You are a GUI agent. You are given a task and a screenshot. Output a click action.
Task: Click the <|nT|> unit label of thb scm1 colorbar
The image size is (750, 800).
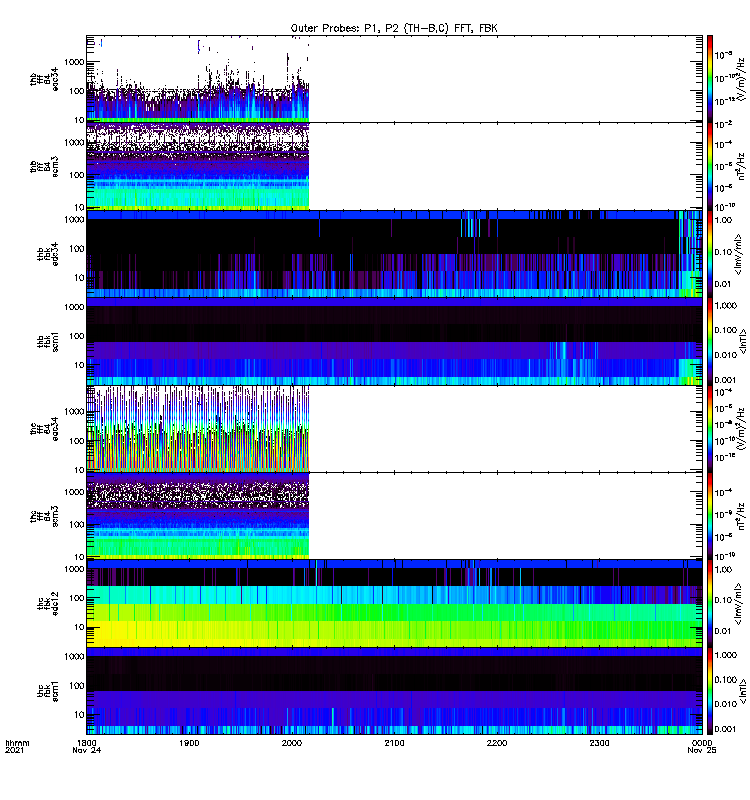(x=742, y=341)
